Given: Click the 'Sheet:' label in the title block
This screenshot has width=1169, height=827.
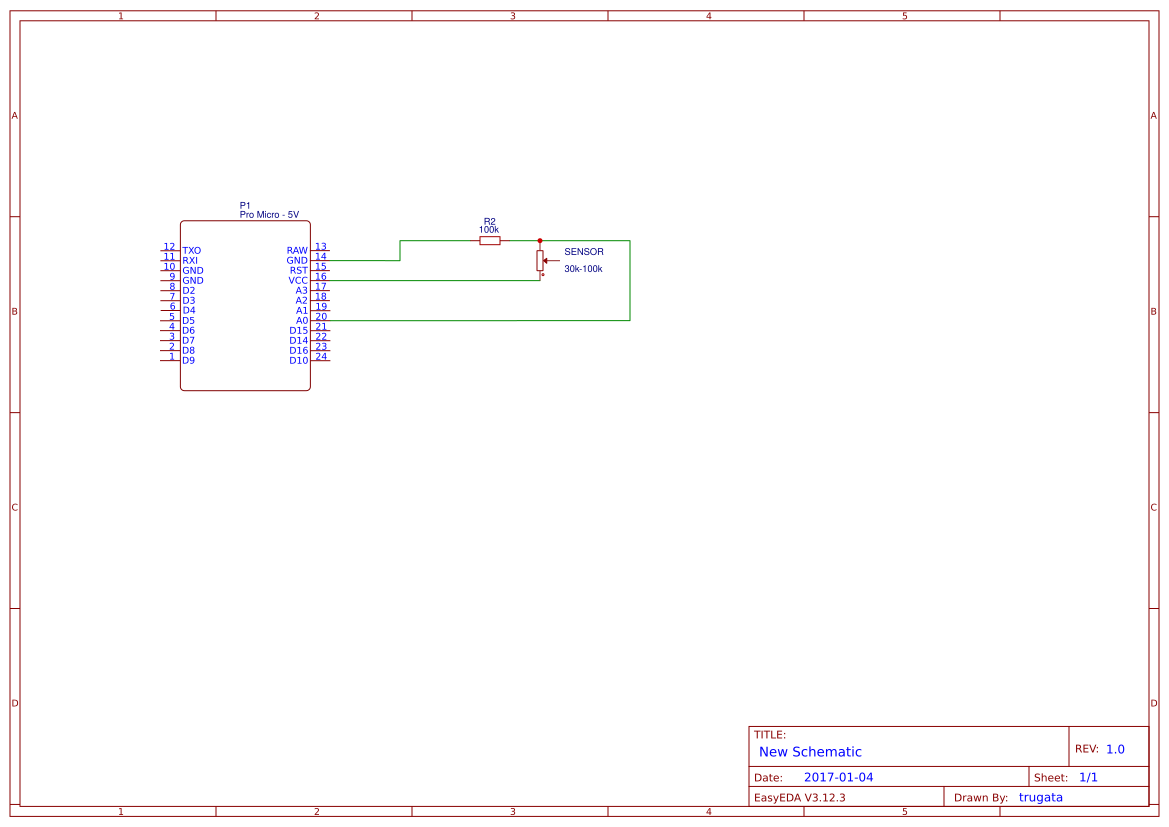Looking at the screenshot, I should (1051, 777).
